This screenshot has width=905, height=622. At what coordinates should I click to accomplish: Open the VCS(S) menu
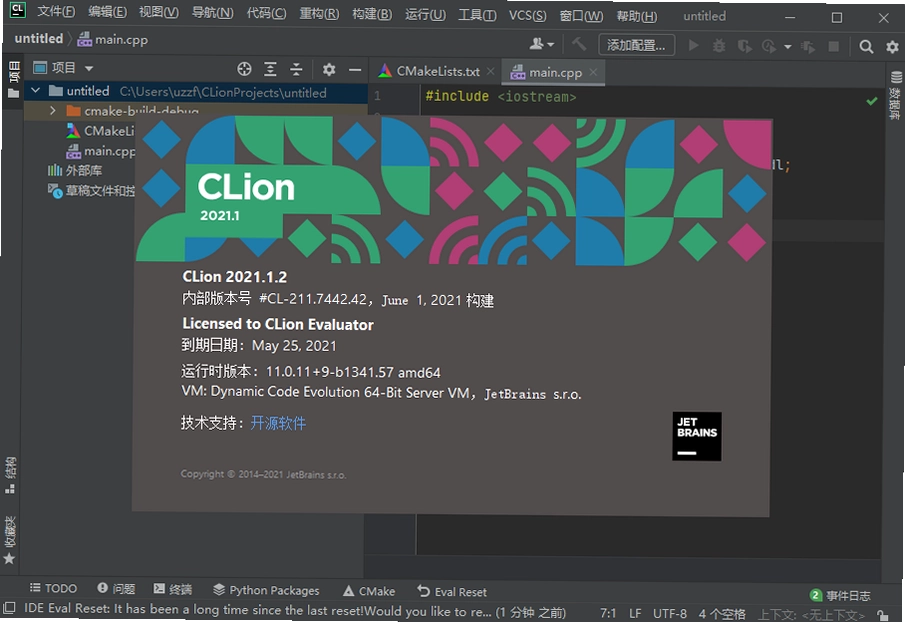[527, 16]
